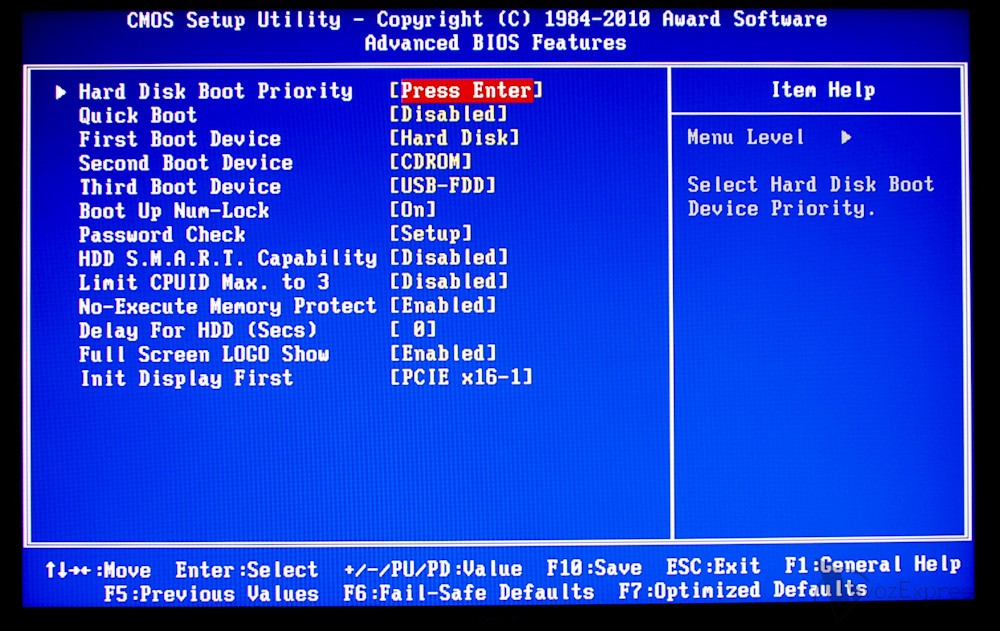This screenshot has width=1000, height=631.
Task: Toggle Boot Up Num-Lock [On] value
Action: [x=413, y=209]
